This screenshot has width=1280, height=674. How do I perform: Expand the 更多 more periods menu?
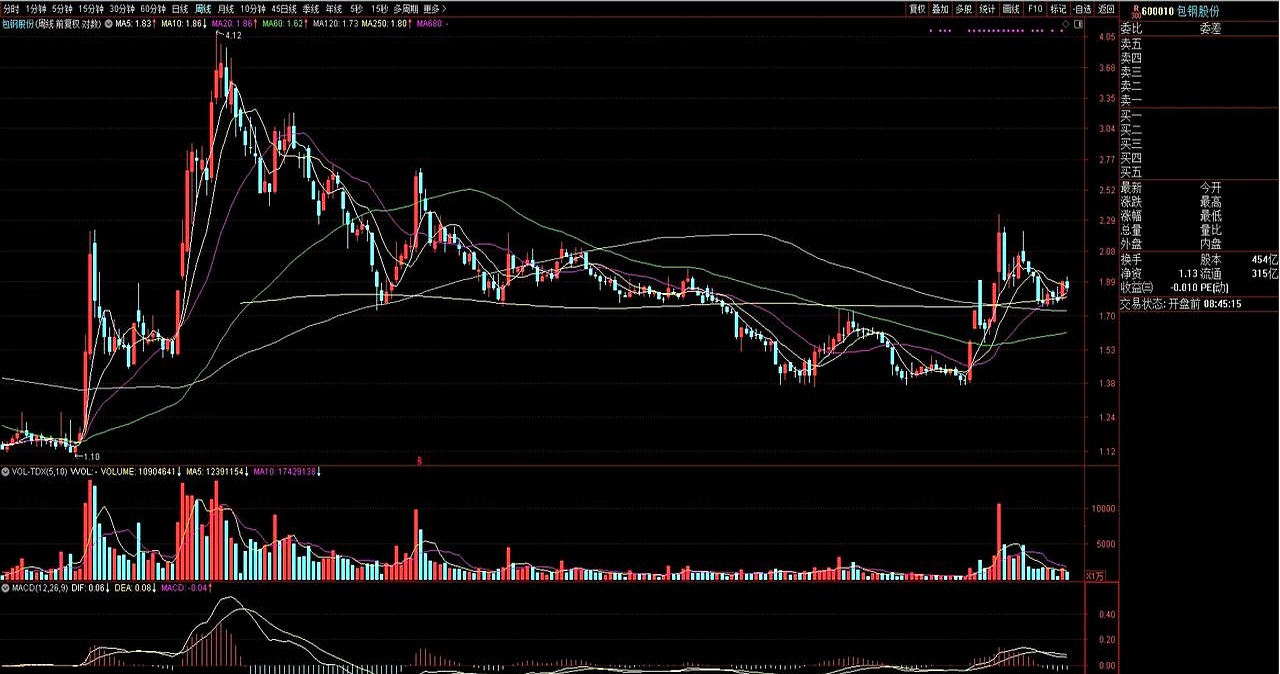[x=434, y=8]
